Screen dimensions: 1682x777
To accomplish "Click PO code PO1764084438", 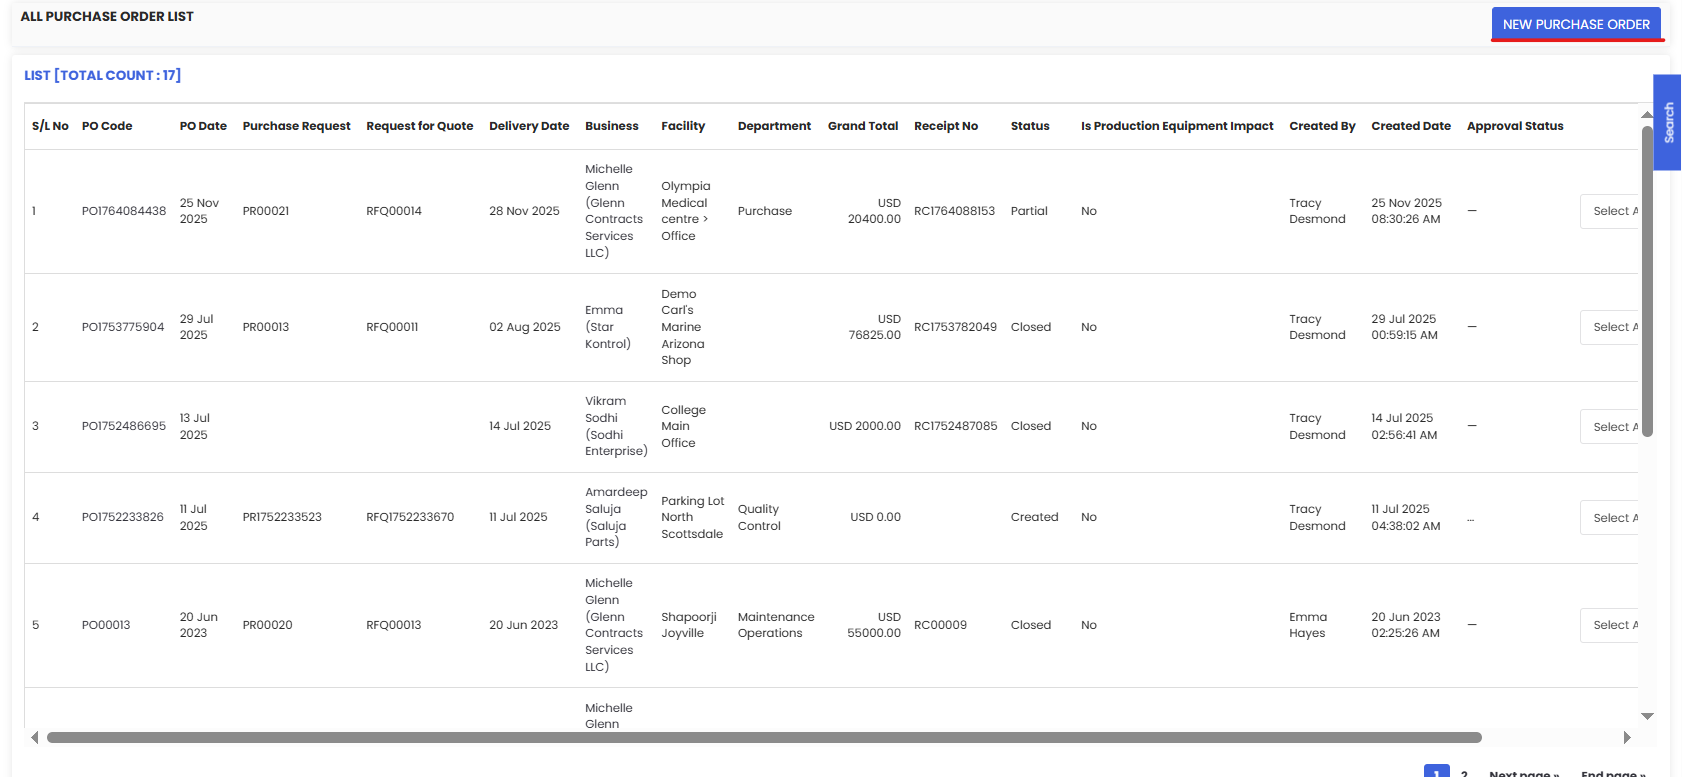I will coord(124,211).
